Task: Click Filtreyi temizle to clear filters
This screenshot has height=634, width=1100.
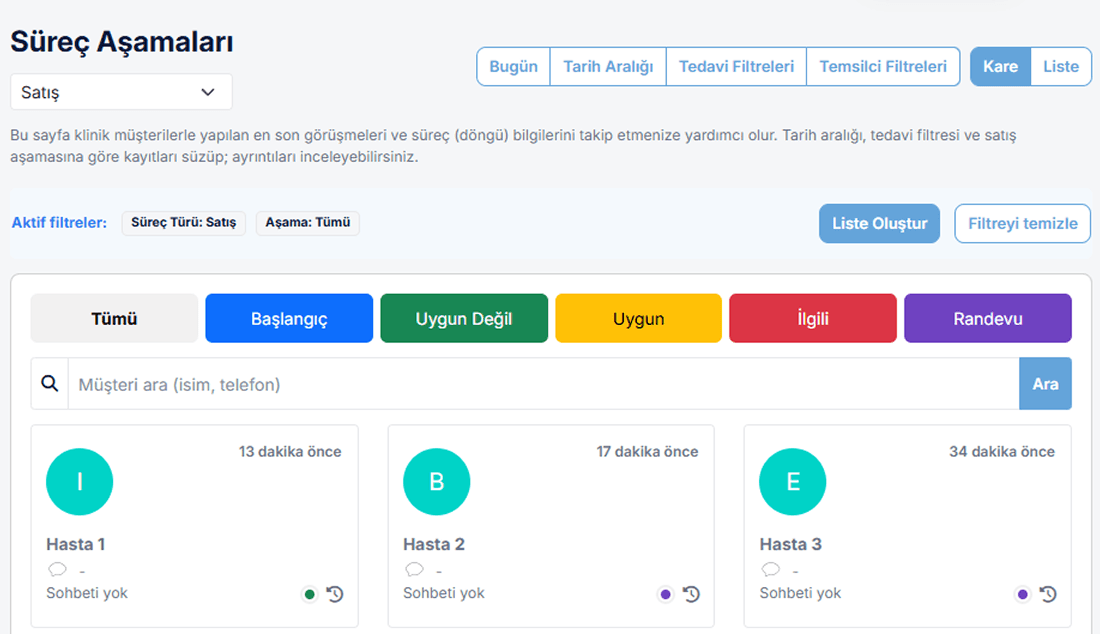Action: 1022,223
